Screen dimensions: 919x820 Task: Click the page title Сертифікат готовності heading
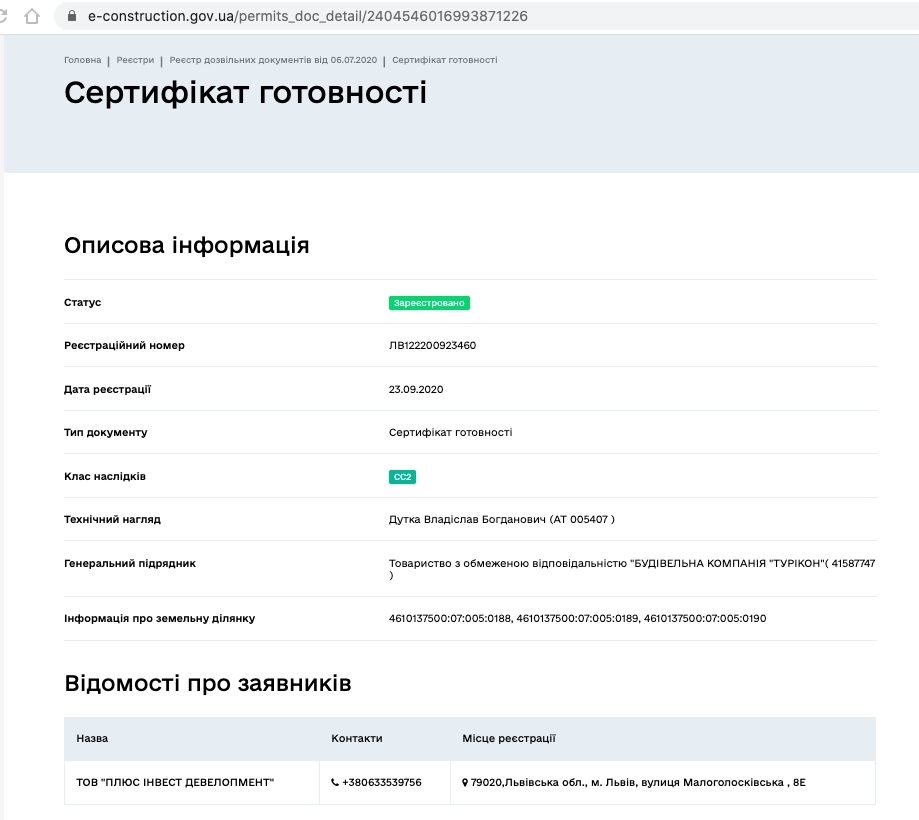[246, 93]
